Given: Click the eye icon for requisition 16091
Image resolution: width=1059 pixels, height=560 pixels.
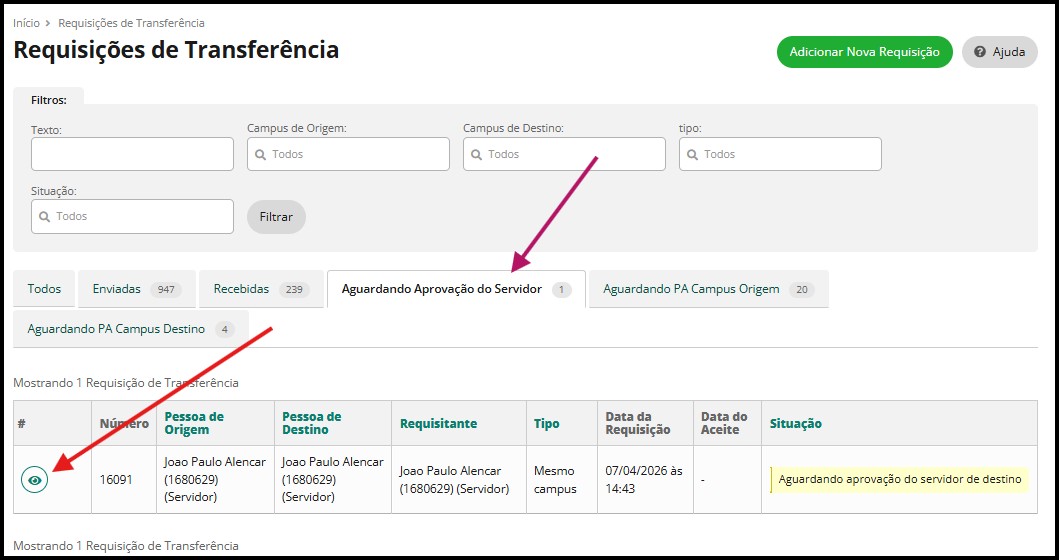Looking at the screenshot, I should click(x=35, y=480).
